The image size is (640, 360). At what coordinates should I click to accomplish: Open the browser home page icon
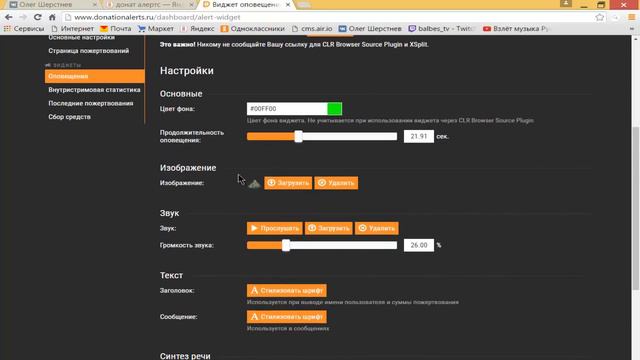pos(52,17)
